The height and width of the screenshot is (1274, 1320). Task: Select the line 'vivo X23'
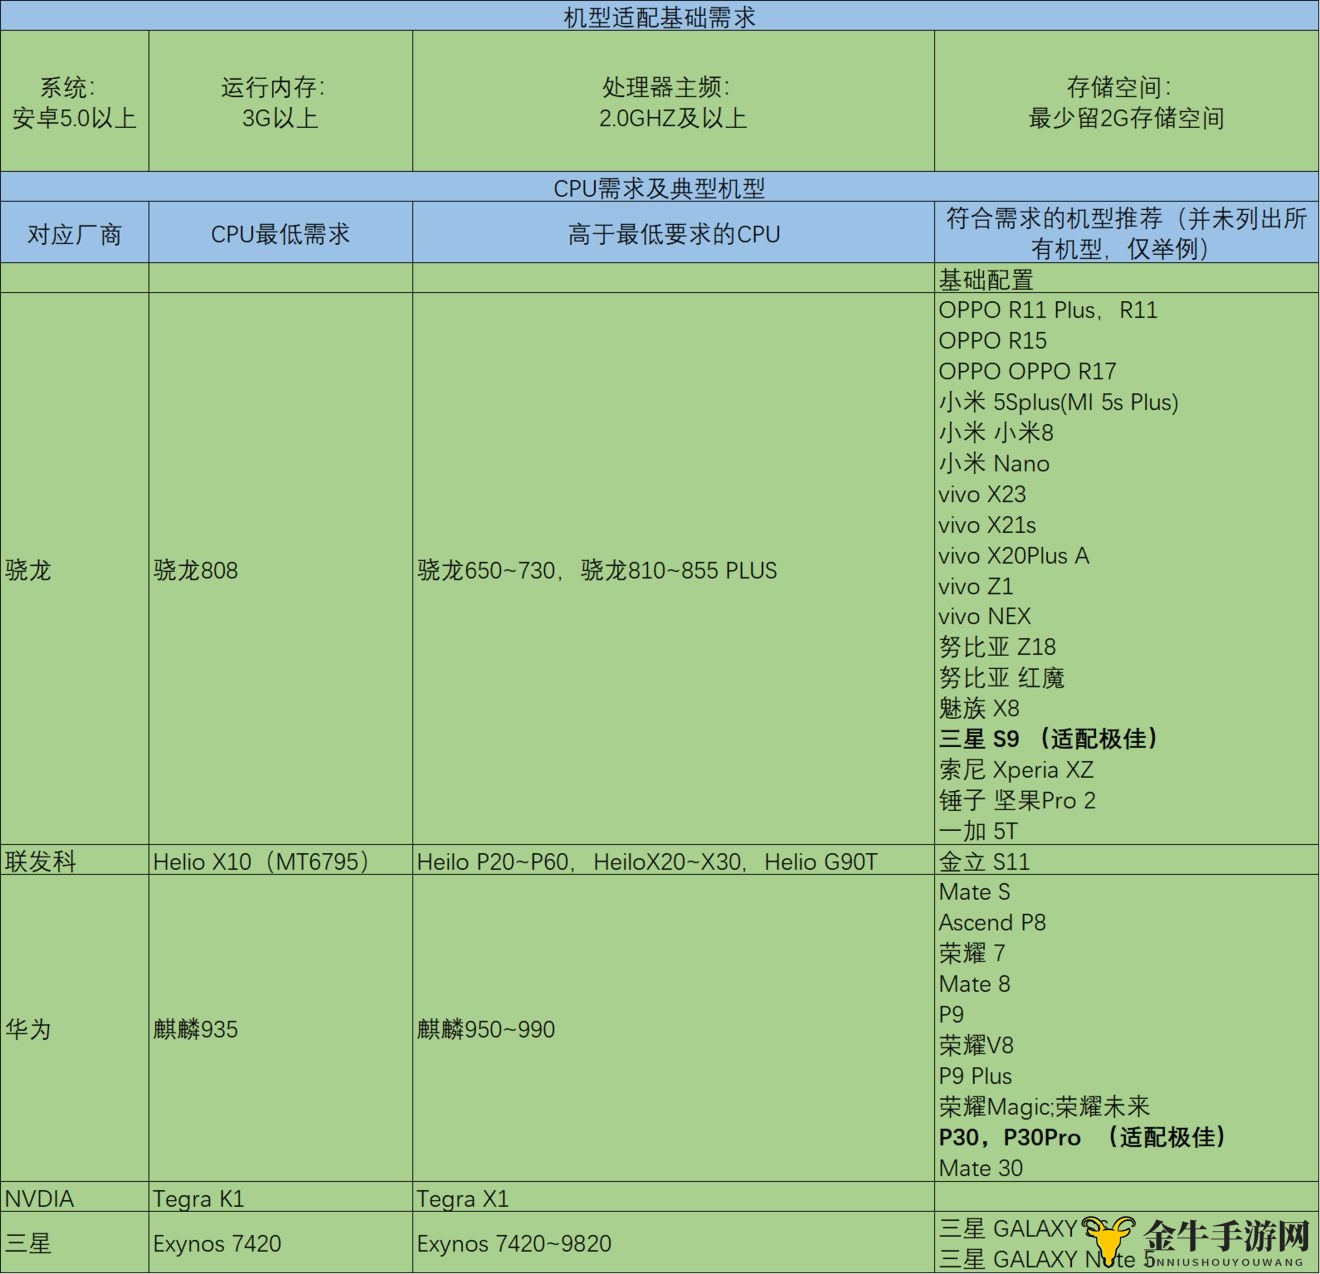pos(982,494)
